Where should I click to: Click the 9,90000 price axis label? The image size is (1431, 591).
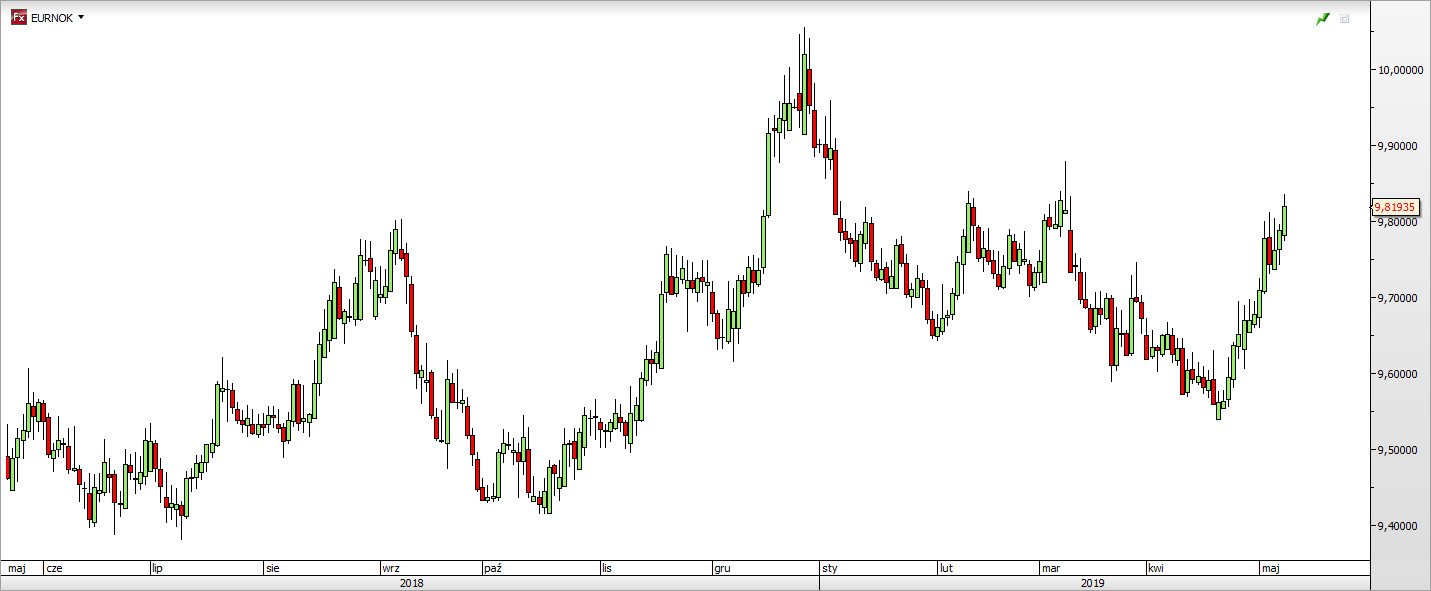(x=1400, y=145)
